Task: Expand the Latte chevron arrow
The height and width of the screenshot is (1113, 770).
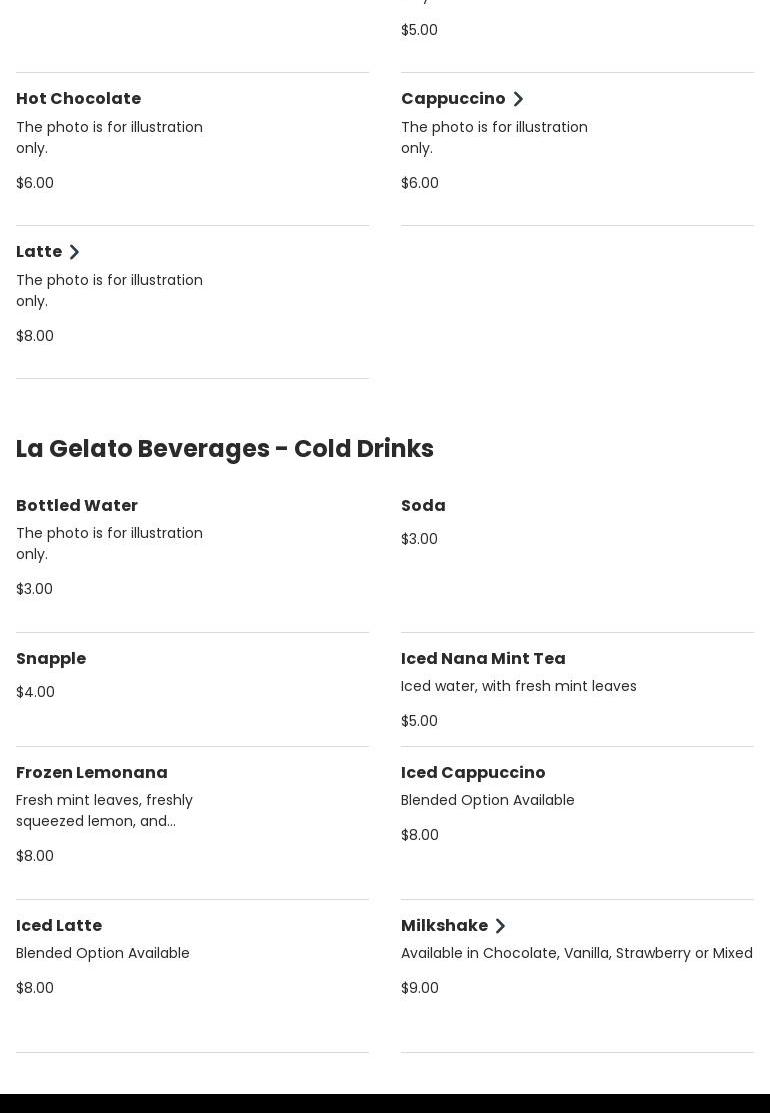Action: pos(75,252)
